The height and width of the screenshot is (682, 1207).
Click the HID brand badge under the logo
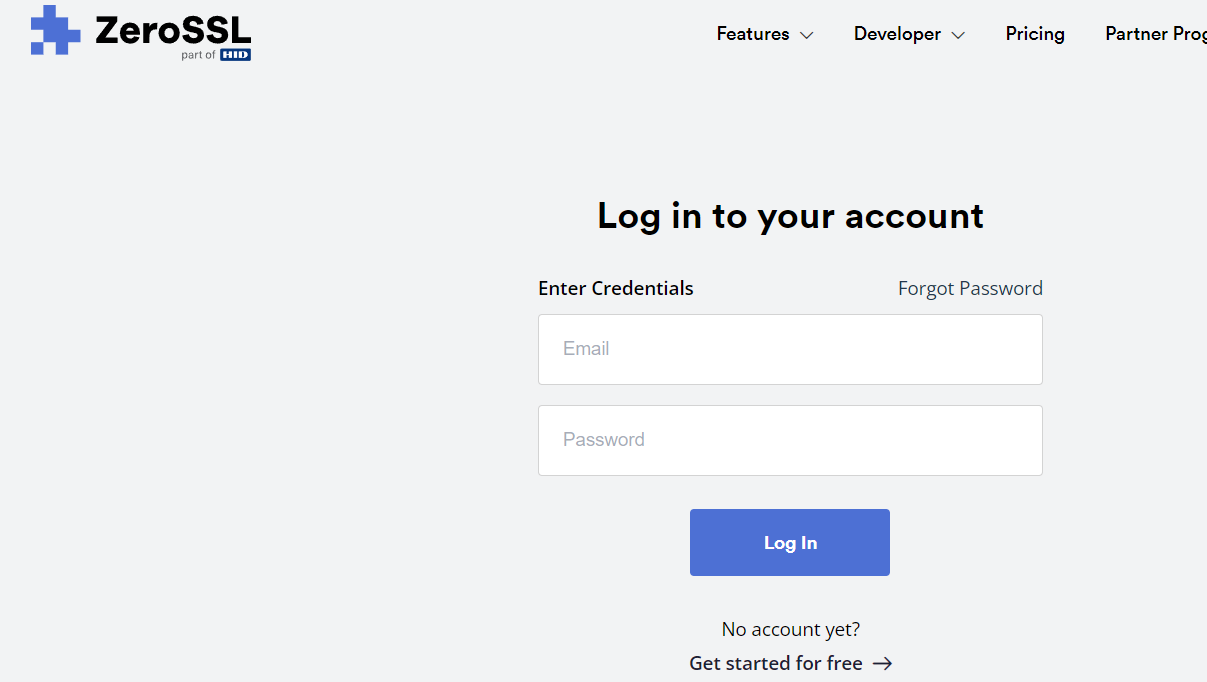point(235,55)
